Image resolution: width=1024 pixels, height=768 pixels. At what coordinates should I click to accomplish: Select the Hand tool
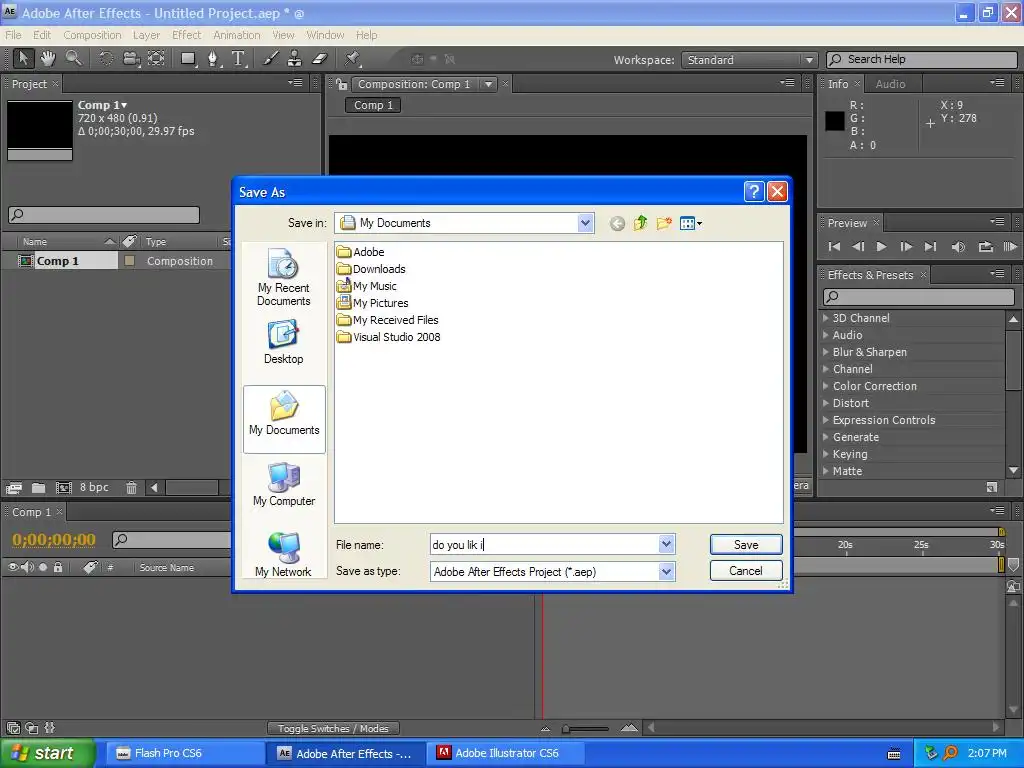[48, 59]
